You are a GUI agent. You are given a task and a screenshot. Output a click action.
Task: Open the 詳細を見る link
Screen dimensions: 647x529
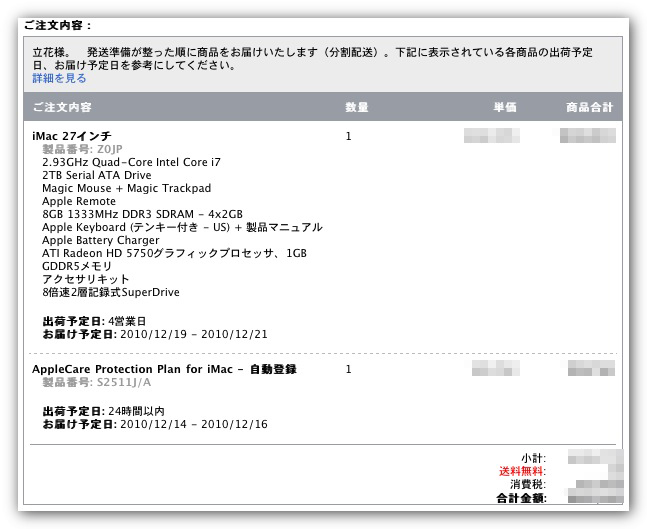[x=59, y=78]
